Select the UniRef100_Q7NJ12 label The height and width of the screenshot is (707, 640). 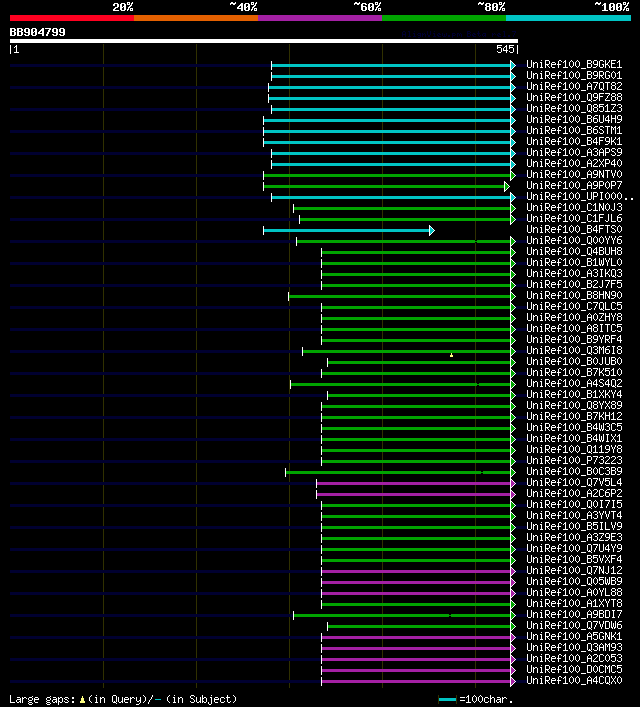coord(574,570)
